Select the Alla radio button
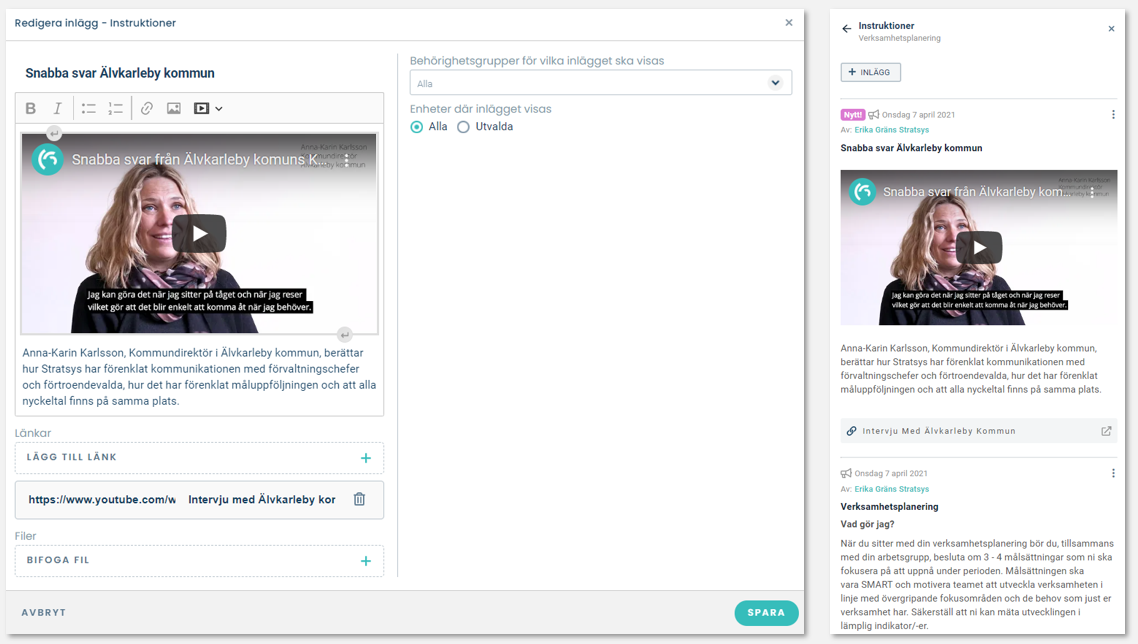This screenshot has height=644, width=1138. point(417,127)
